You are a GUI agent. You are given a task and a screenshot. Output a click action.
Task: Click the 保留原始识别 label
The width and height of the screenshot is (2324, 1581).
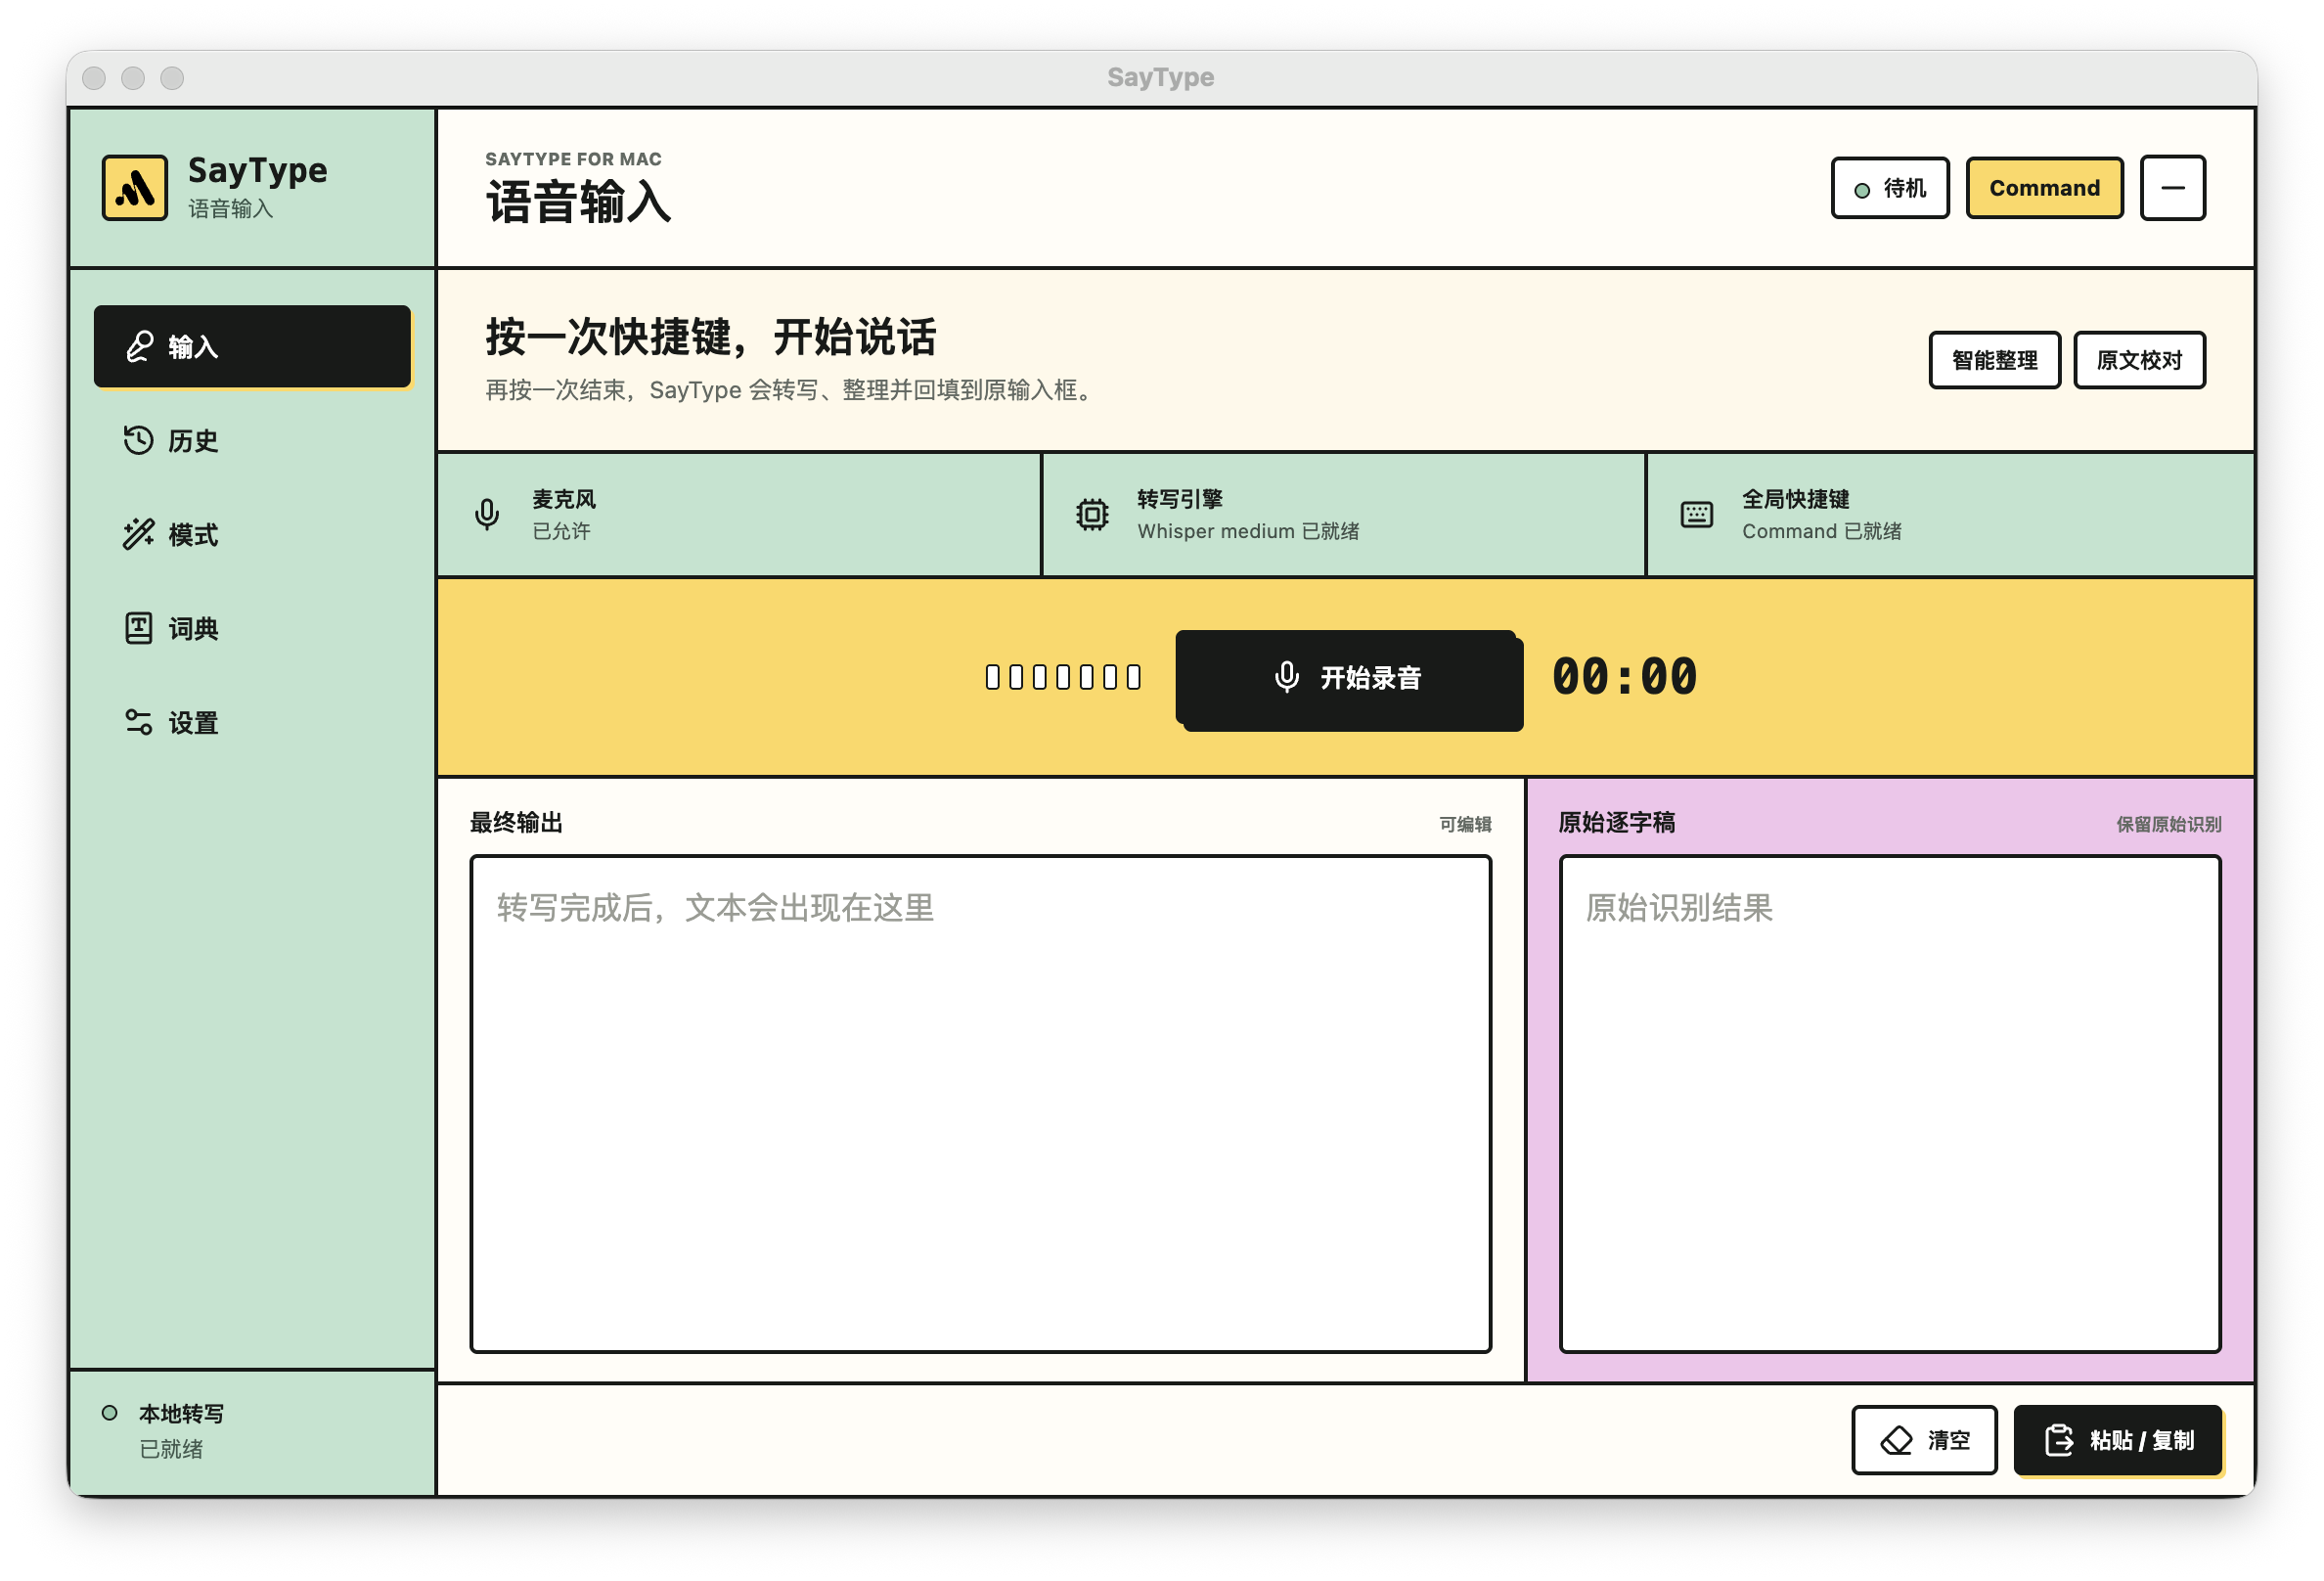2168,824
